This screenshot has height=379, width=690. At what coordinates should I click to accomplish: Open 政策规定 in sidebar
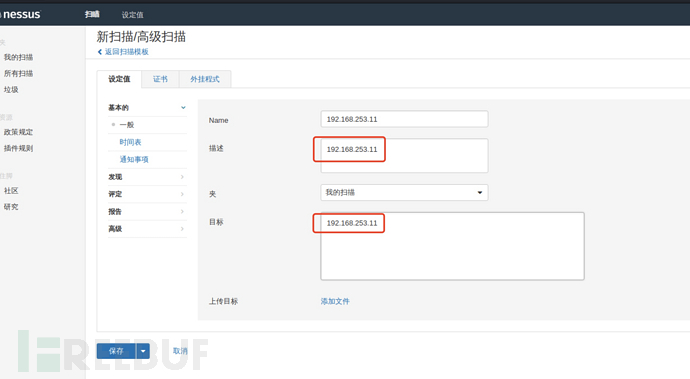click(18, 132)
